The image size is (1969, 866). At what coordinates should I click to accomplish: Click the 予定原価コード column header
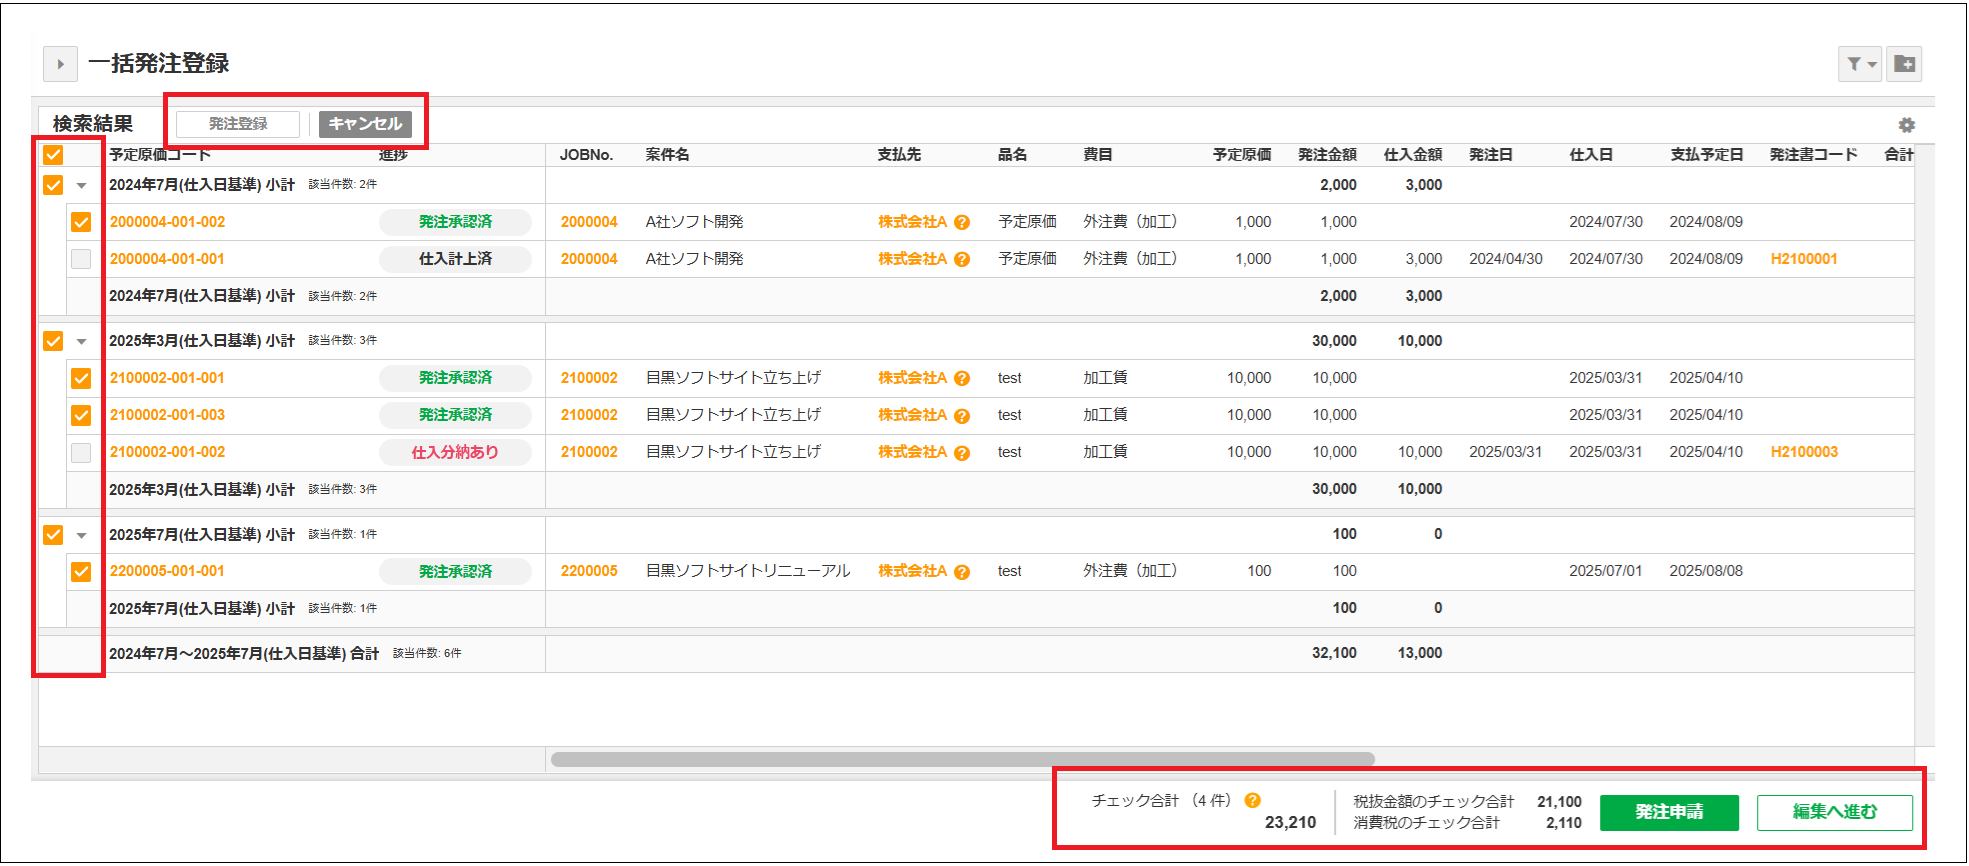(x=160, y=155)
